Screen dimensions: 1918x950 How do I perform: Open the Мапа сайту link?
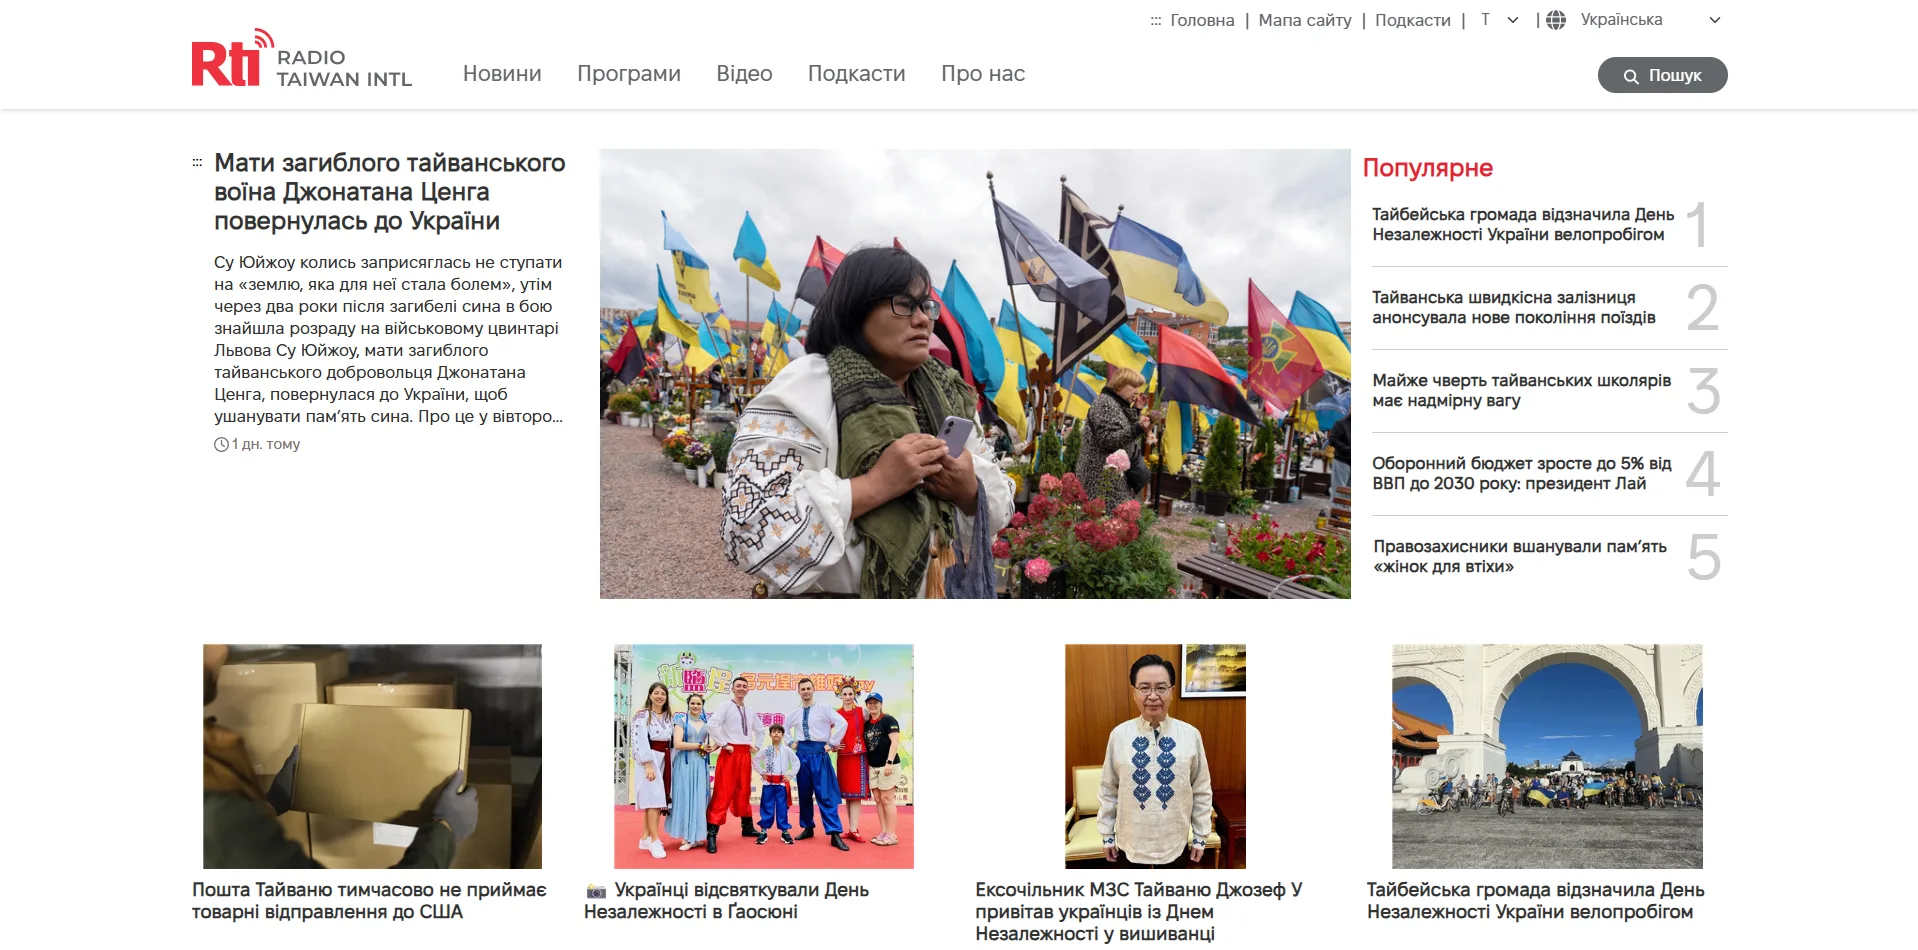click(1304, 20)
